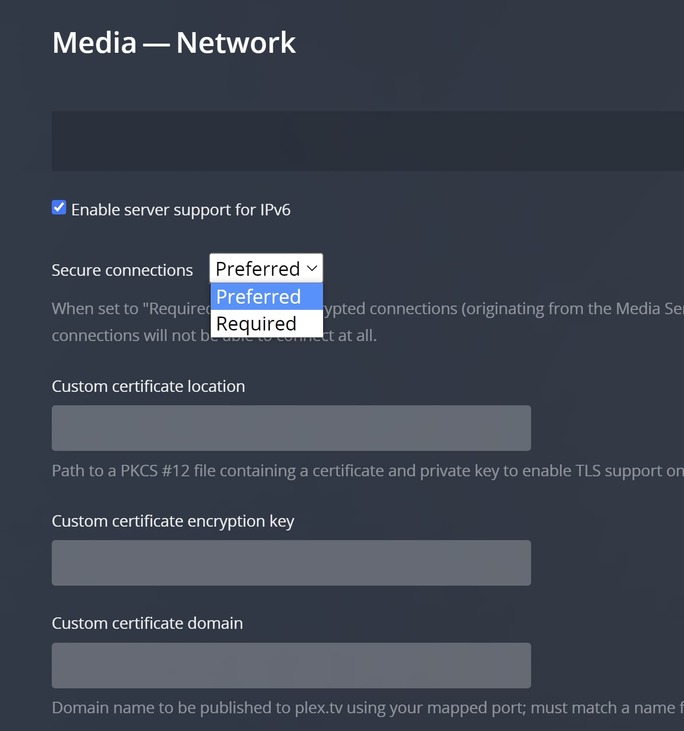This screenshot has width=684, height=731.
Task: Click the "connections will not be able" text line
Action: click(x=214, y=335)
